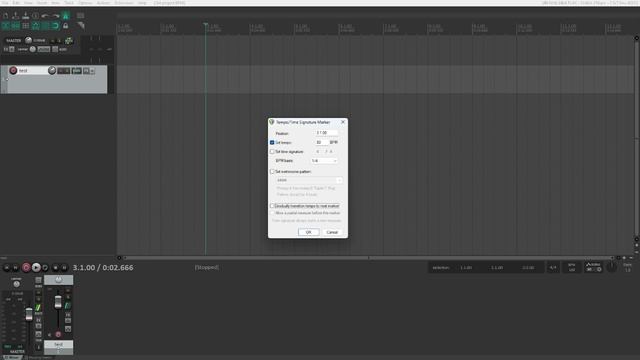Screen dimensions: 640x360
Task: Click the transport BPM field
Action: [571, 267]
